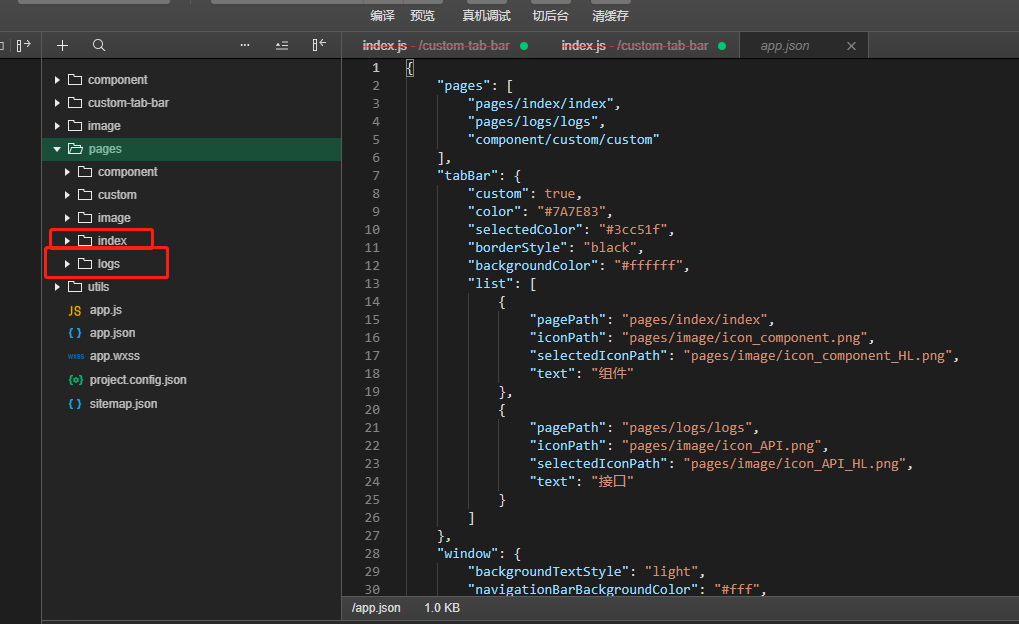
Task: Click the 编译 compile button
Action: 383,16
